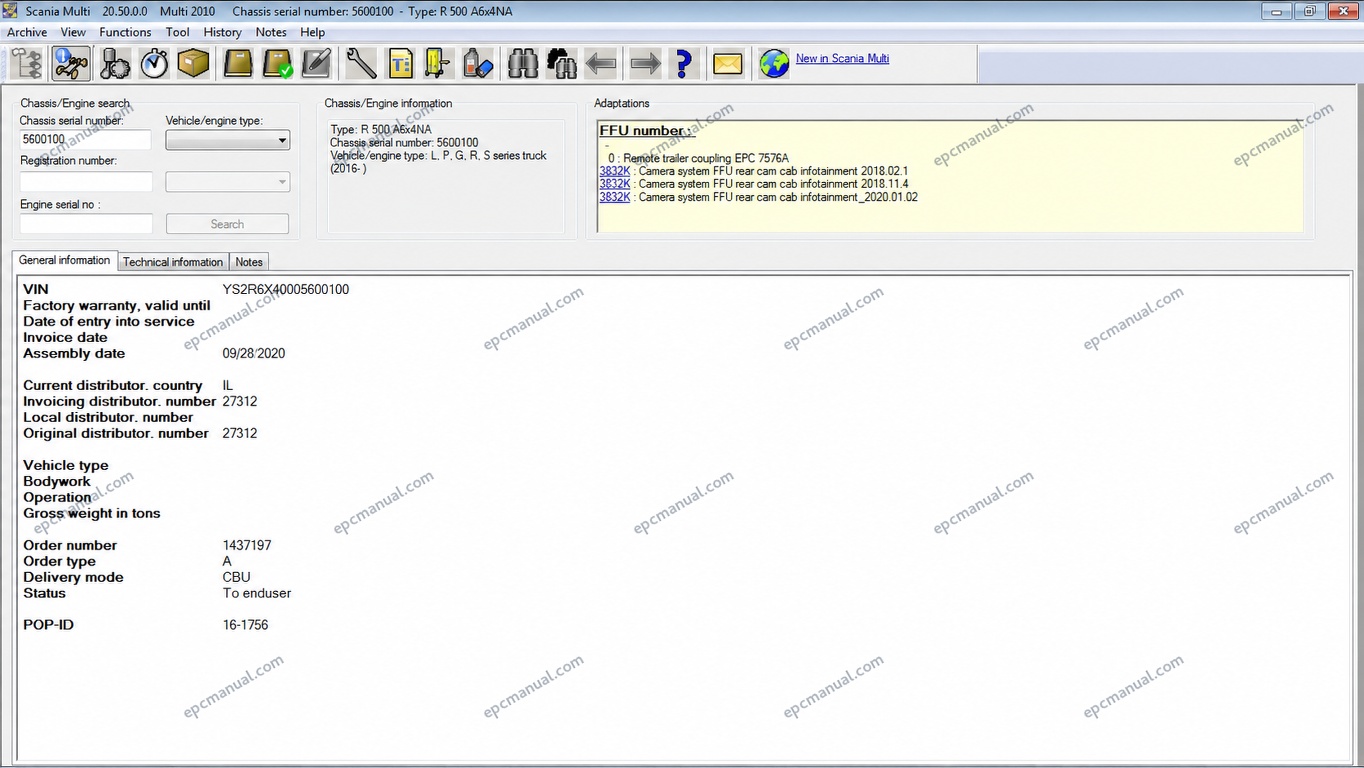Open the 3832K link for infotainment 2018.02.1
This screenshot has width=1364, height=768.
tap(615, 171)
